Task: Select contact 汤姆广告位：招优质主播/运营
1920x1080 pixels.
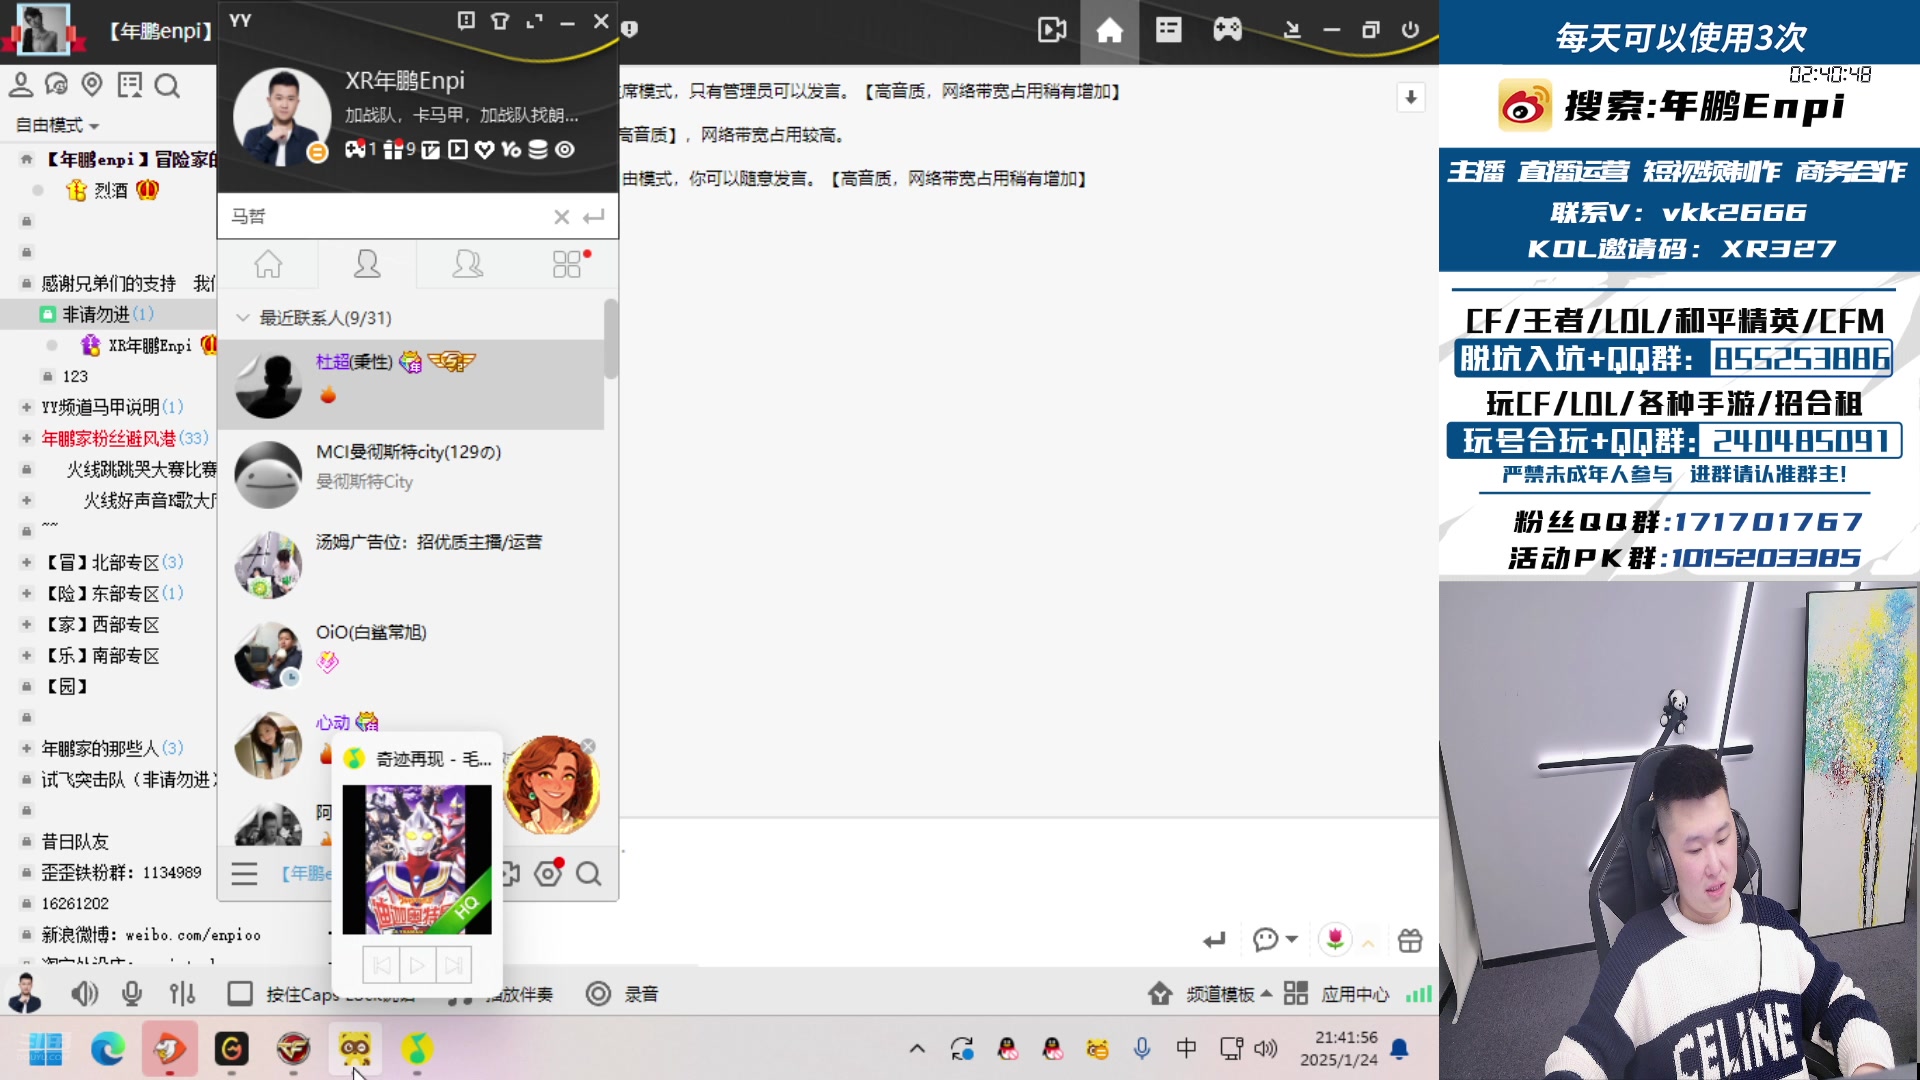Action: tap(411, 565)
